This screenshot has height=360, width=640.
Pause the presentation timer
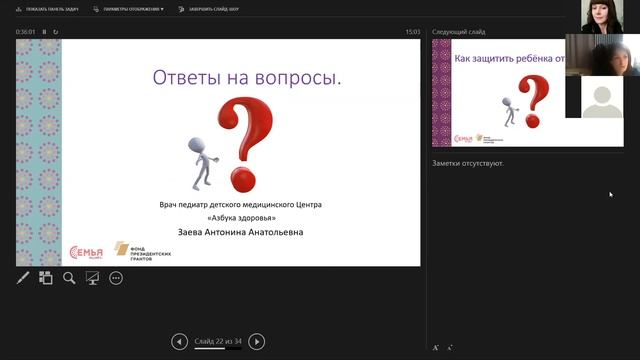(44, 32)
